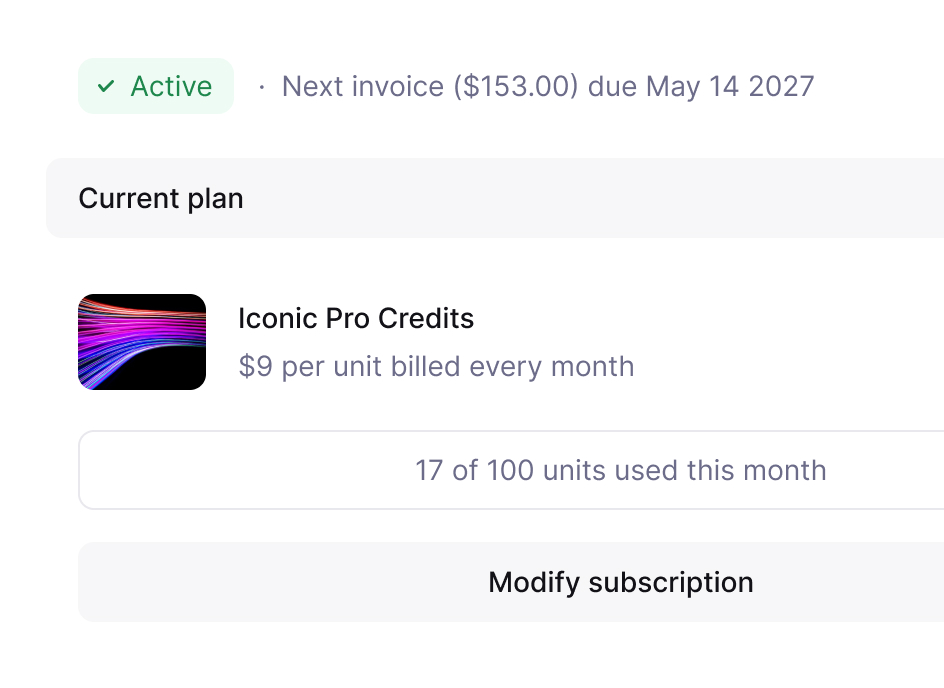Image resolution: width=944 pixels, height=688 pixels.
Task: Select the Current plan section header
Action: [x=495, y=198]
